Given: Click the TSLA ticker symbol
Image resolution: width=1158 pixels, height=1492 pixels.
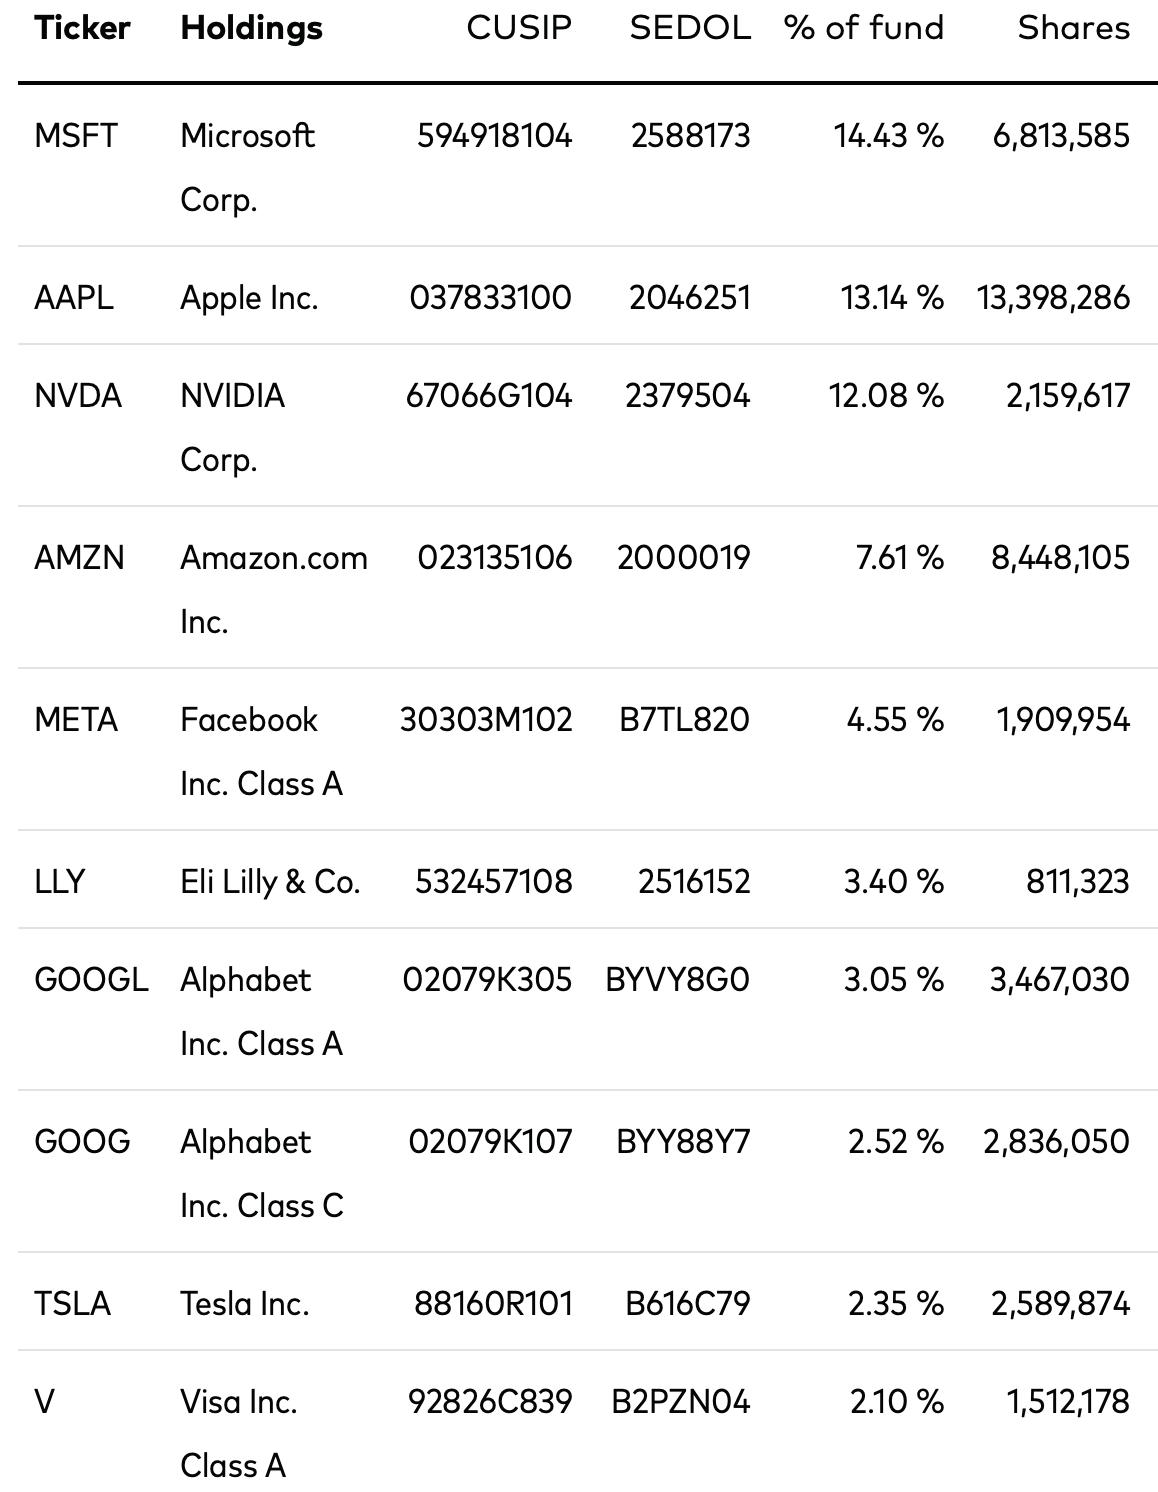Looking at the screenshot, I should (72, 1303).
